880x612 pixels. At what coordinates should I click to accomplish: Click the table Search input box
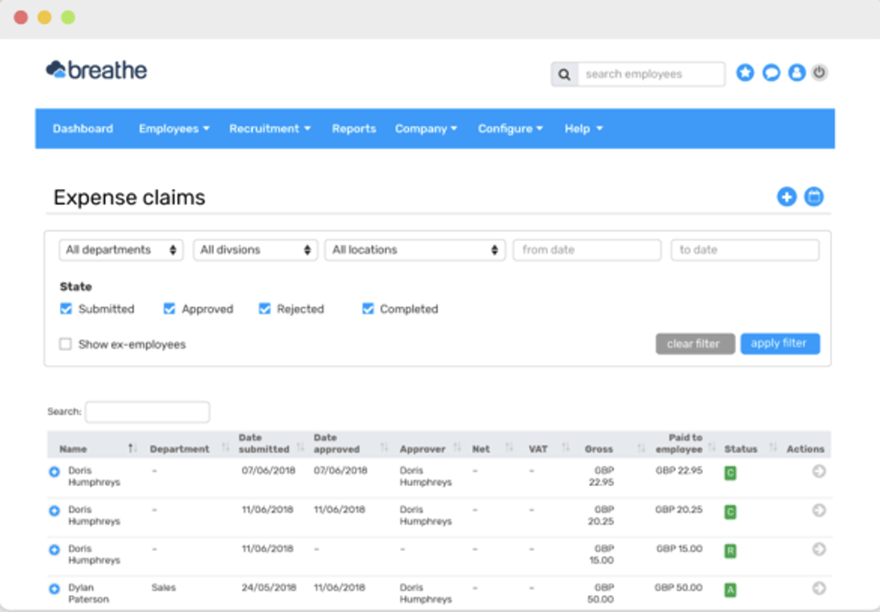point(147,412)
